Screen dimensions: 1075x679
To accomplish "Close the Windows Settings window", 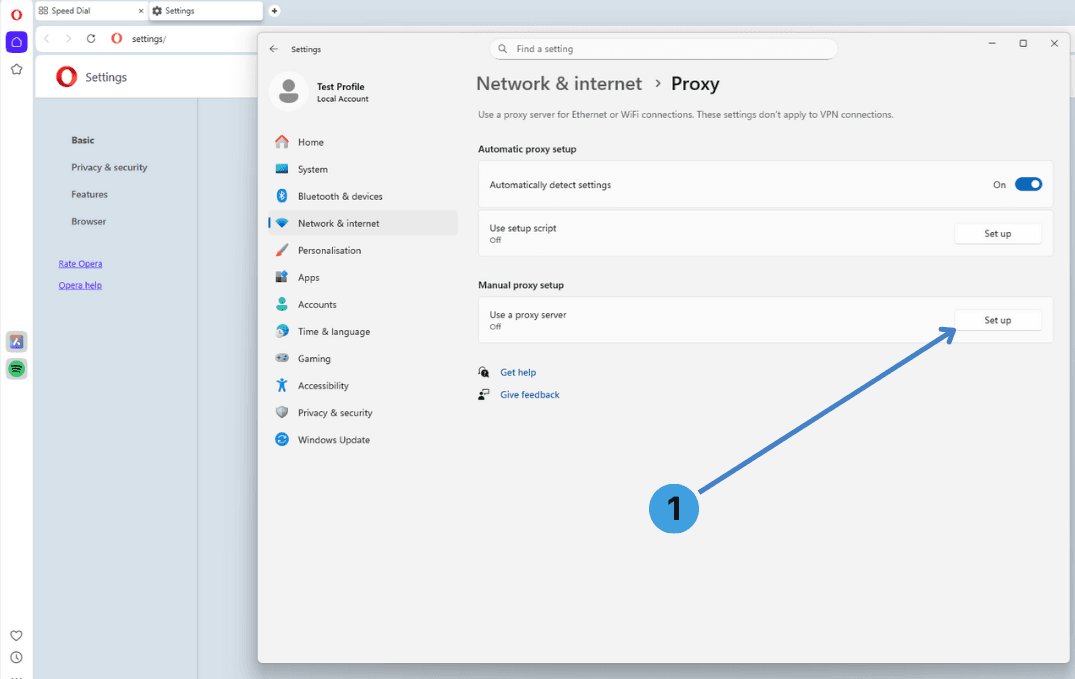I will (1054, 43).
